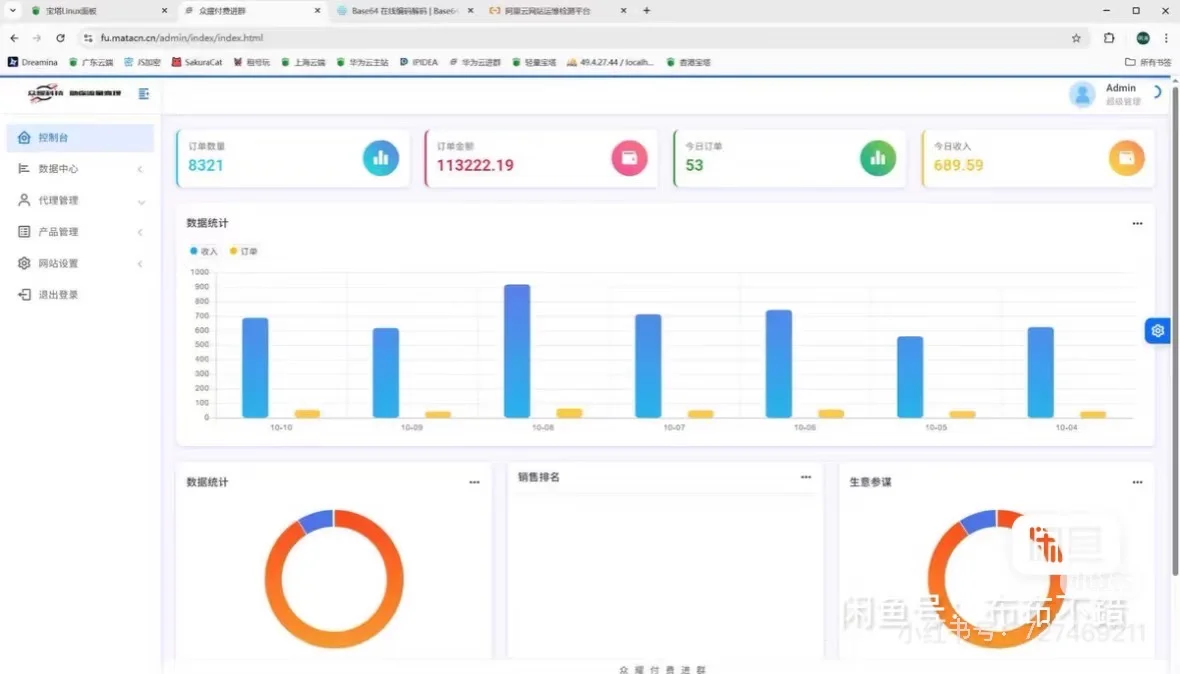This screenshot has width=1180, height=674.
Task: Expand the 数据中心 submenu
Action: pos(140,169)
